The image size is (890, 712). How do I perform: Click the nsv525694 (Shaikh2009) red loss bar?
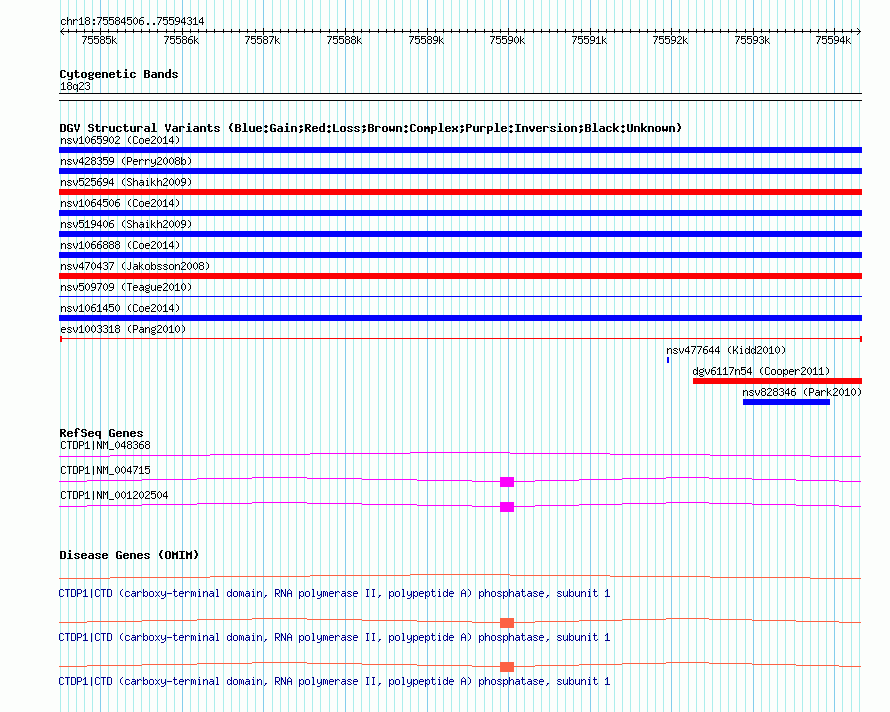460,192
